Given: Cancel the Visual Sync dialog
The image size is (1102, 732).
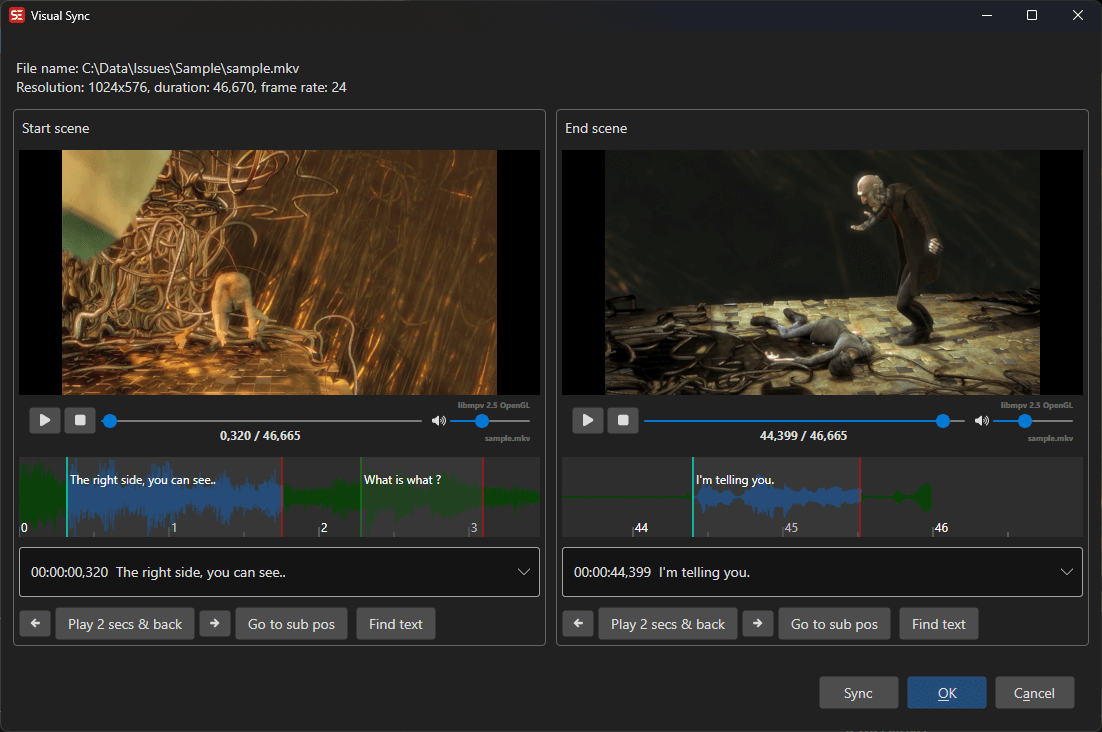Looking at the screenshot, I should 1034,692.
